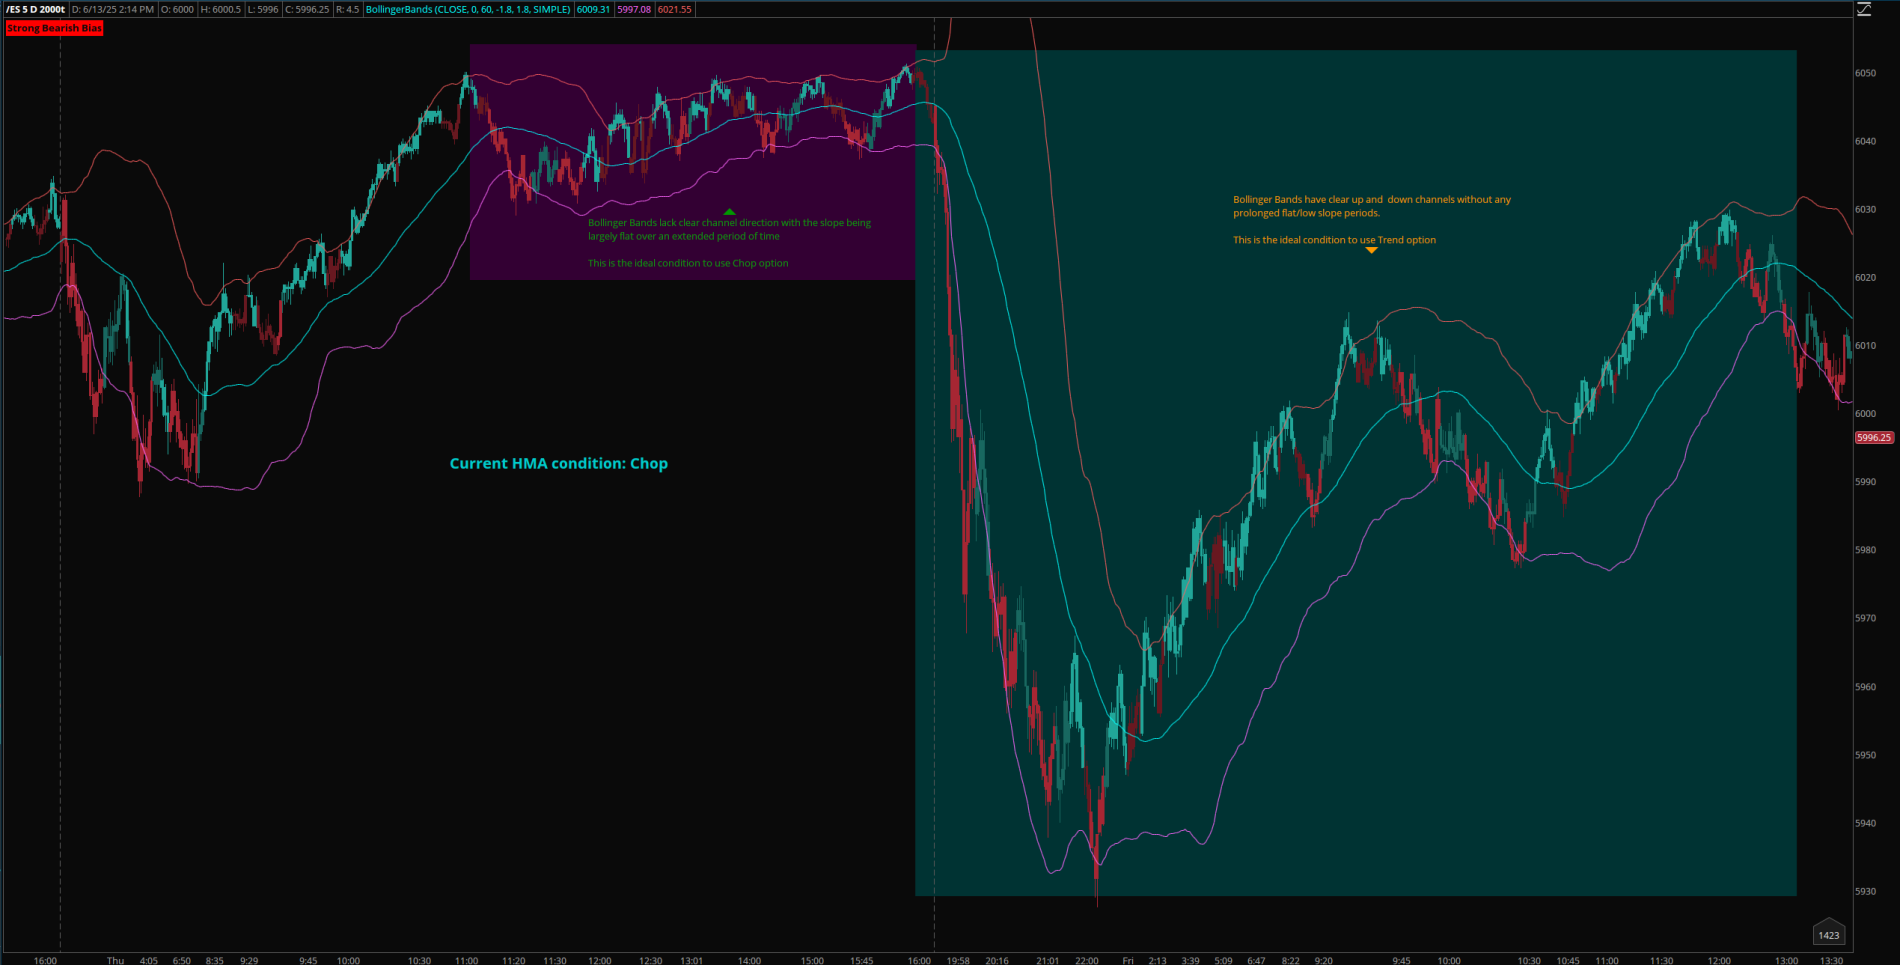Viewport: 1900px width, 965px height.
Task: Click the 3:39 time axis label
Action: point(1190,960)
